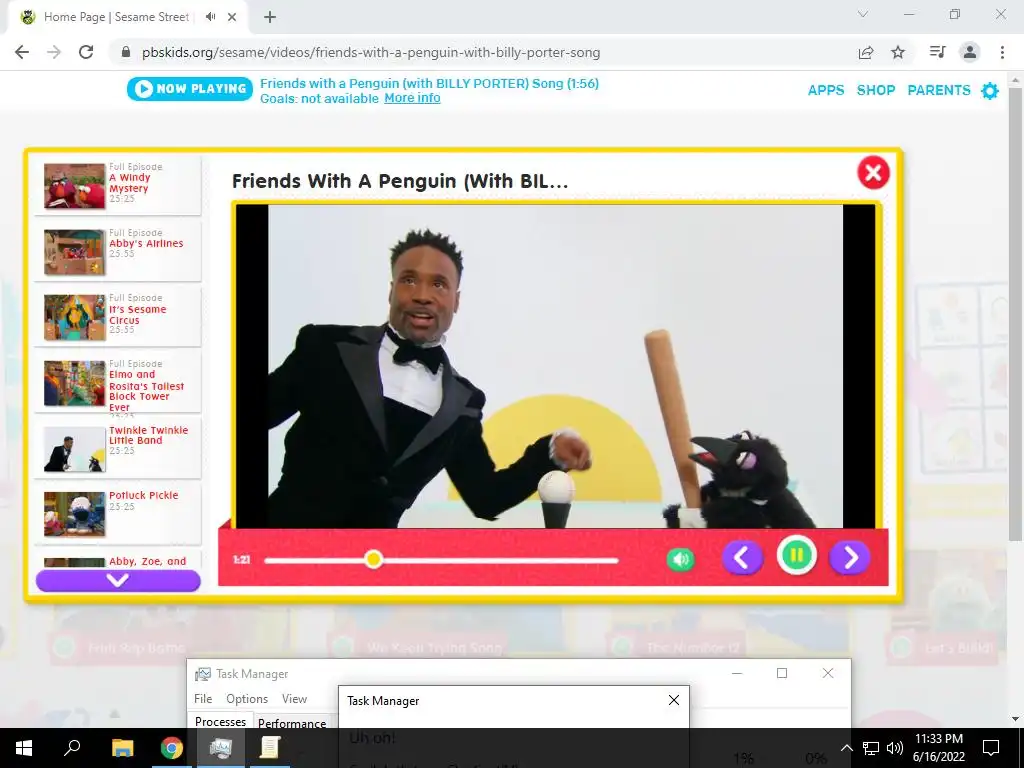Viewport: 1024px width, 768px height.
Task: Select Elmo and Rosita's Tallest Block Tower Ever
Action: (118, 383)
